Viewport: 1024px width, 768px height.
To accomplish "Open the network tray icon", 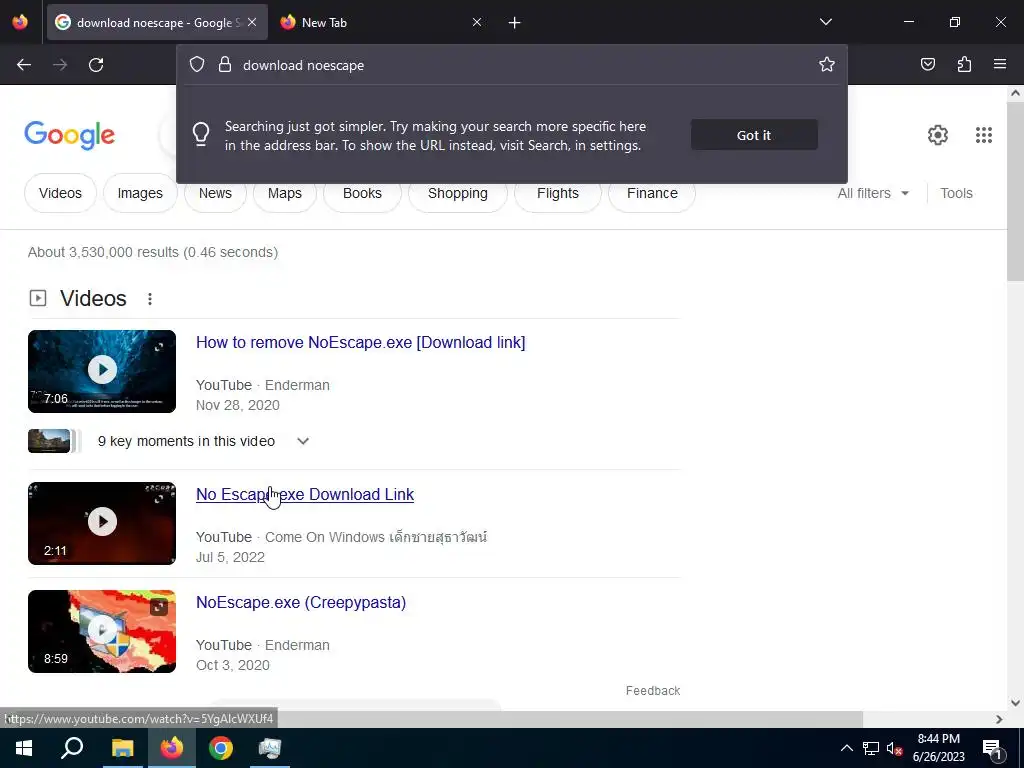I will tap(871, 748).
